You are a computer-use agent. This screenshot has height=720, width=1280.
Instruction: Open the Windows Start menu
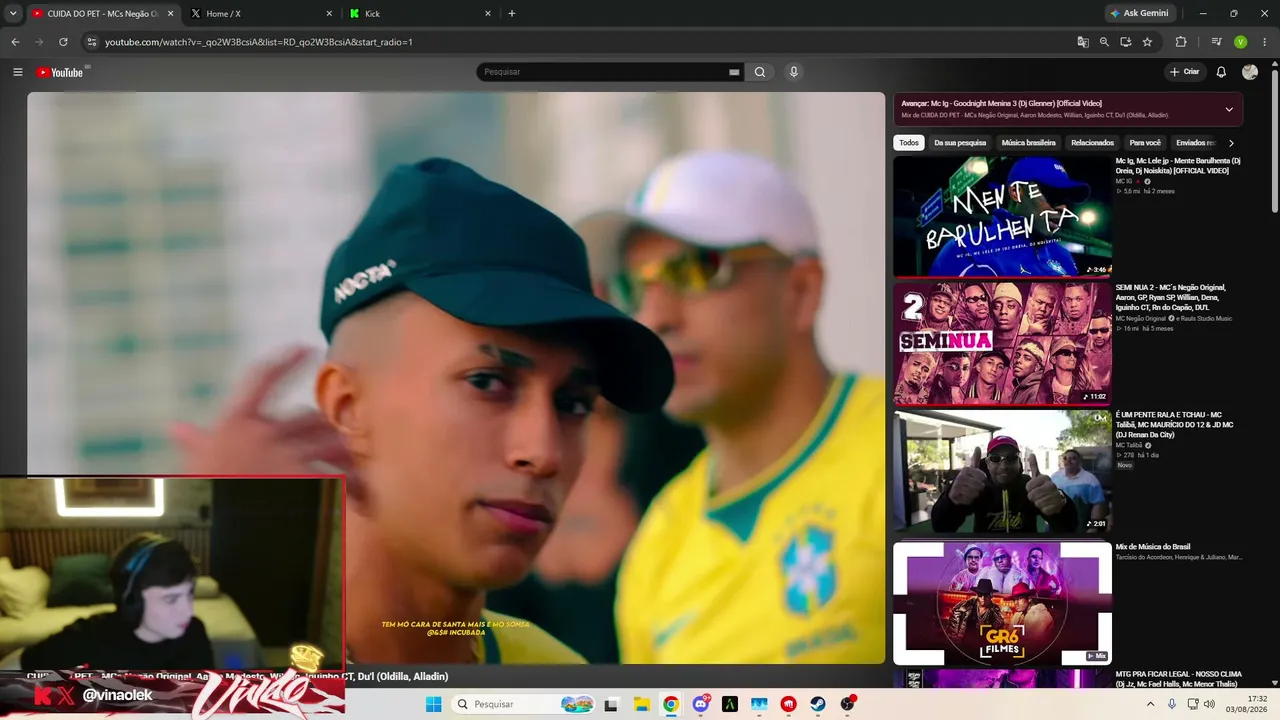(x=433, y=704)
